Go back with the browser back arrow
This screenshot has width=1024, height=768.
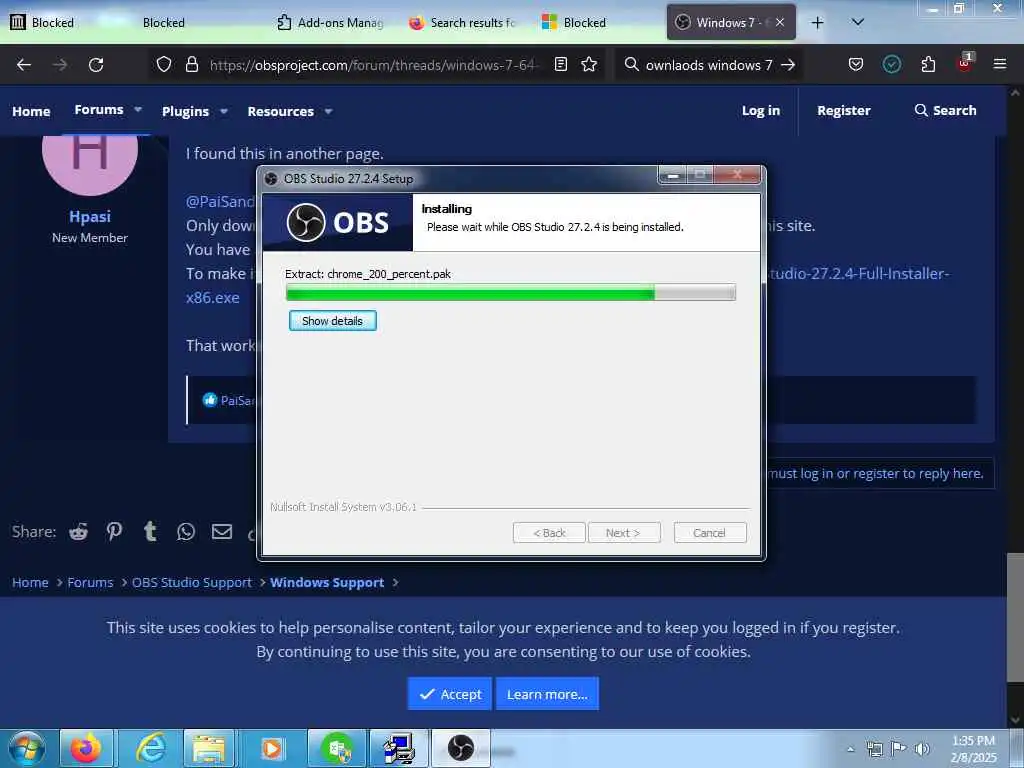tap(24, 65)
